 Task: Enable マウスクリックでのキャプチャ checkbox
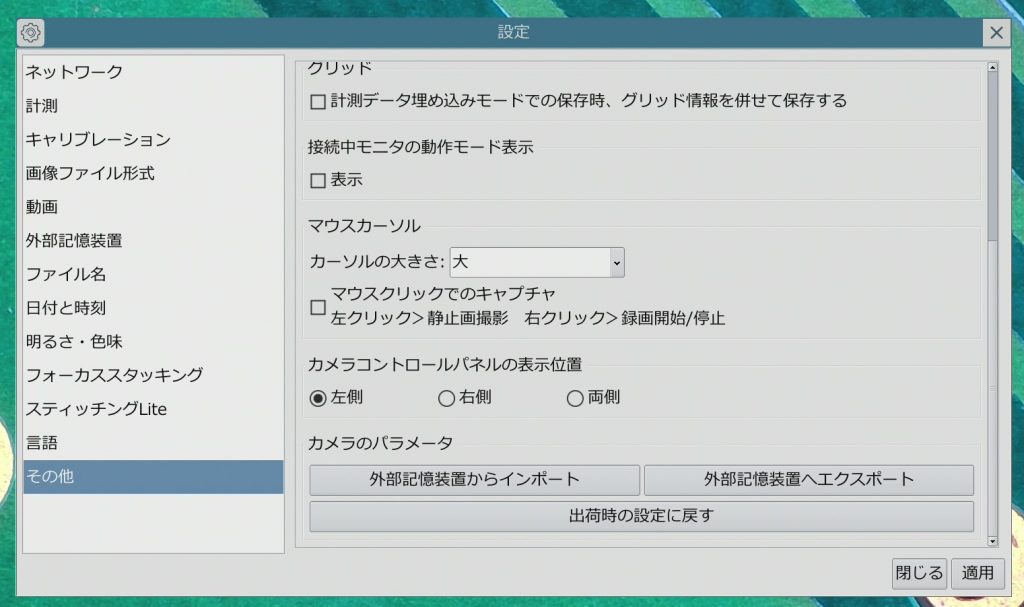(x=318, y=307)
